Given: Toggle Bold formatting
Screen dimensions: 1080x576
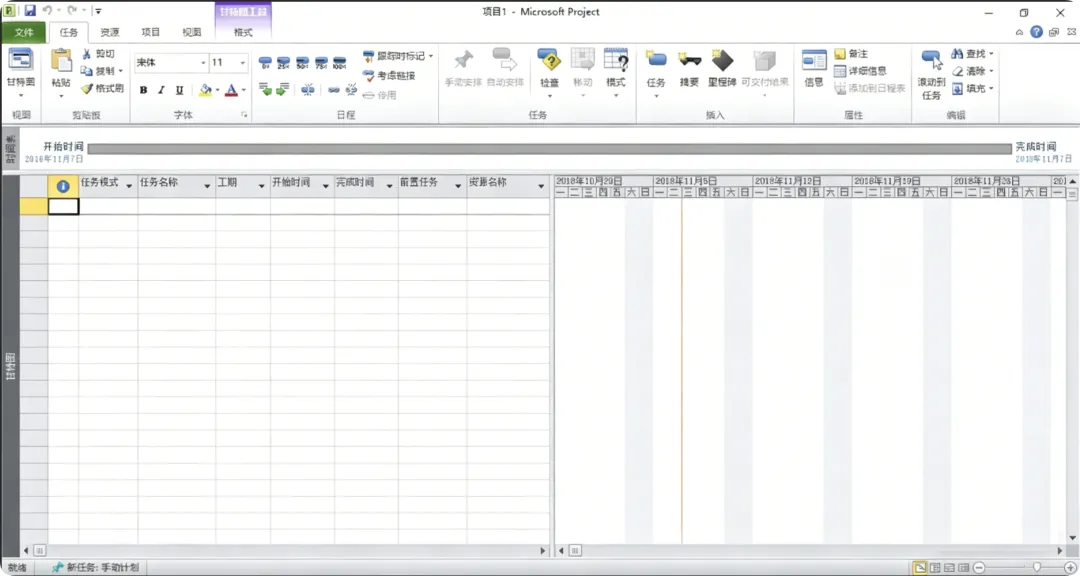Looking at the screenshot, I should coord(143,90).
